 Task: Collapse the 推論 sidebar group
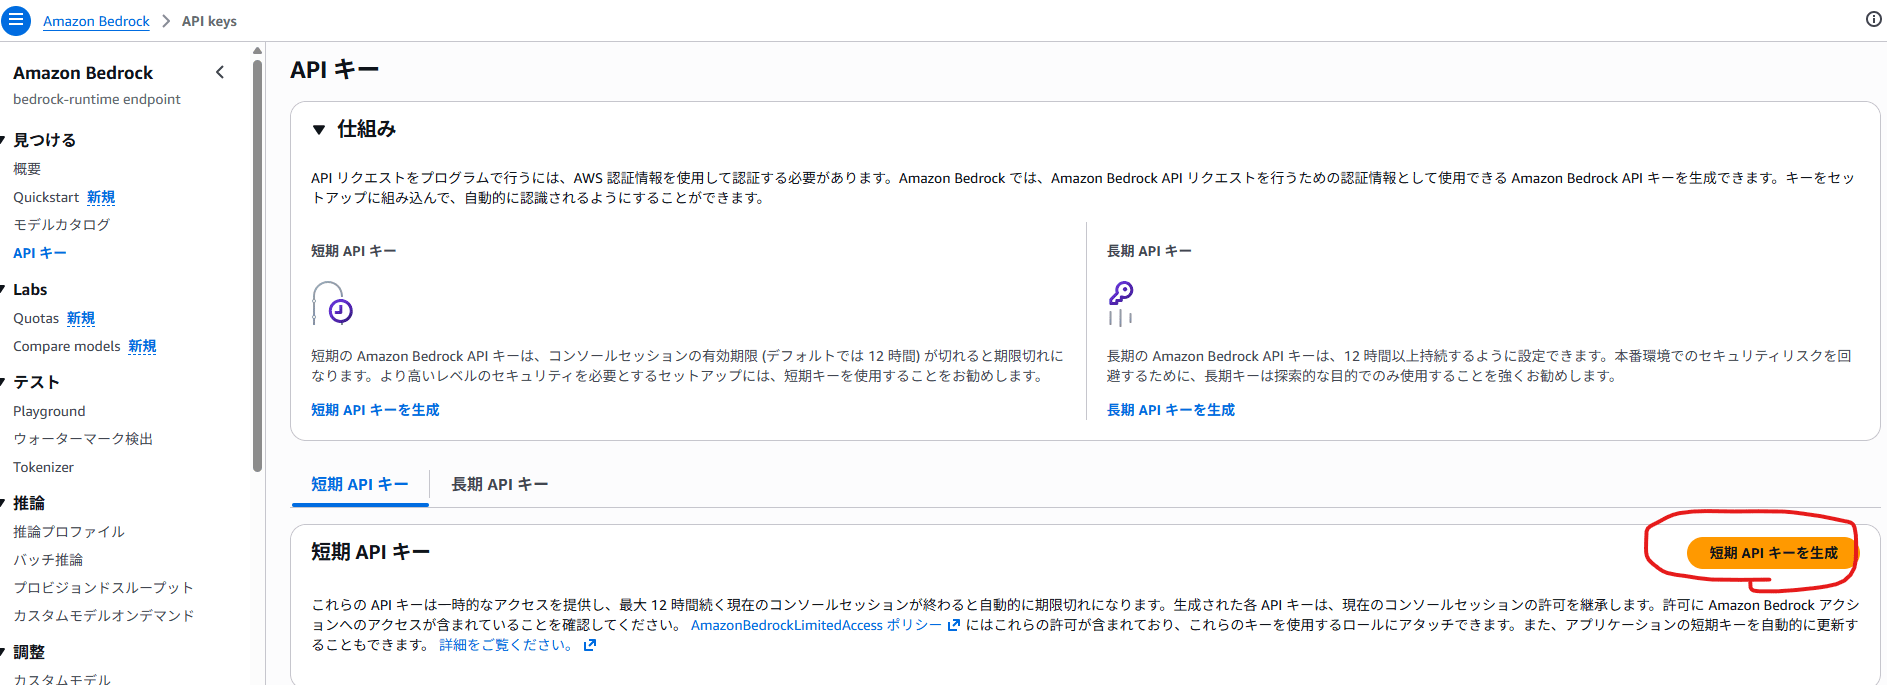tap(3, 503)
